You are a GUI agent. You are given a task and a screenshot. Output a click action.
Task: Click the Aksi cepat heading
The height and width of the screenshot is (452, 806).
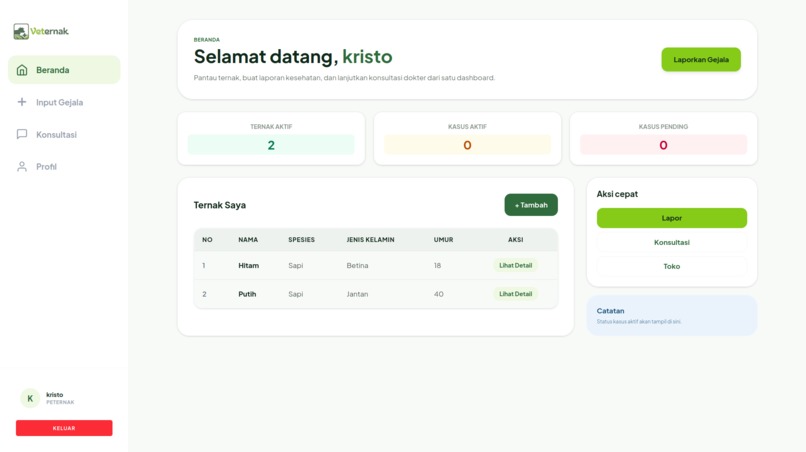617,194
